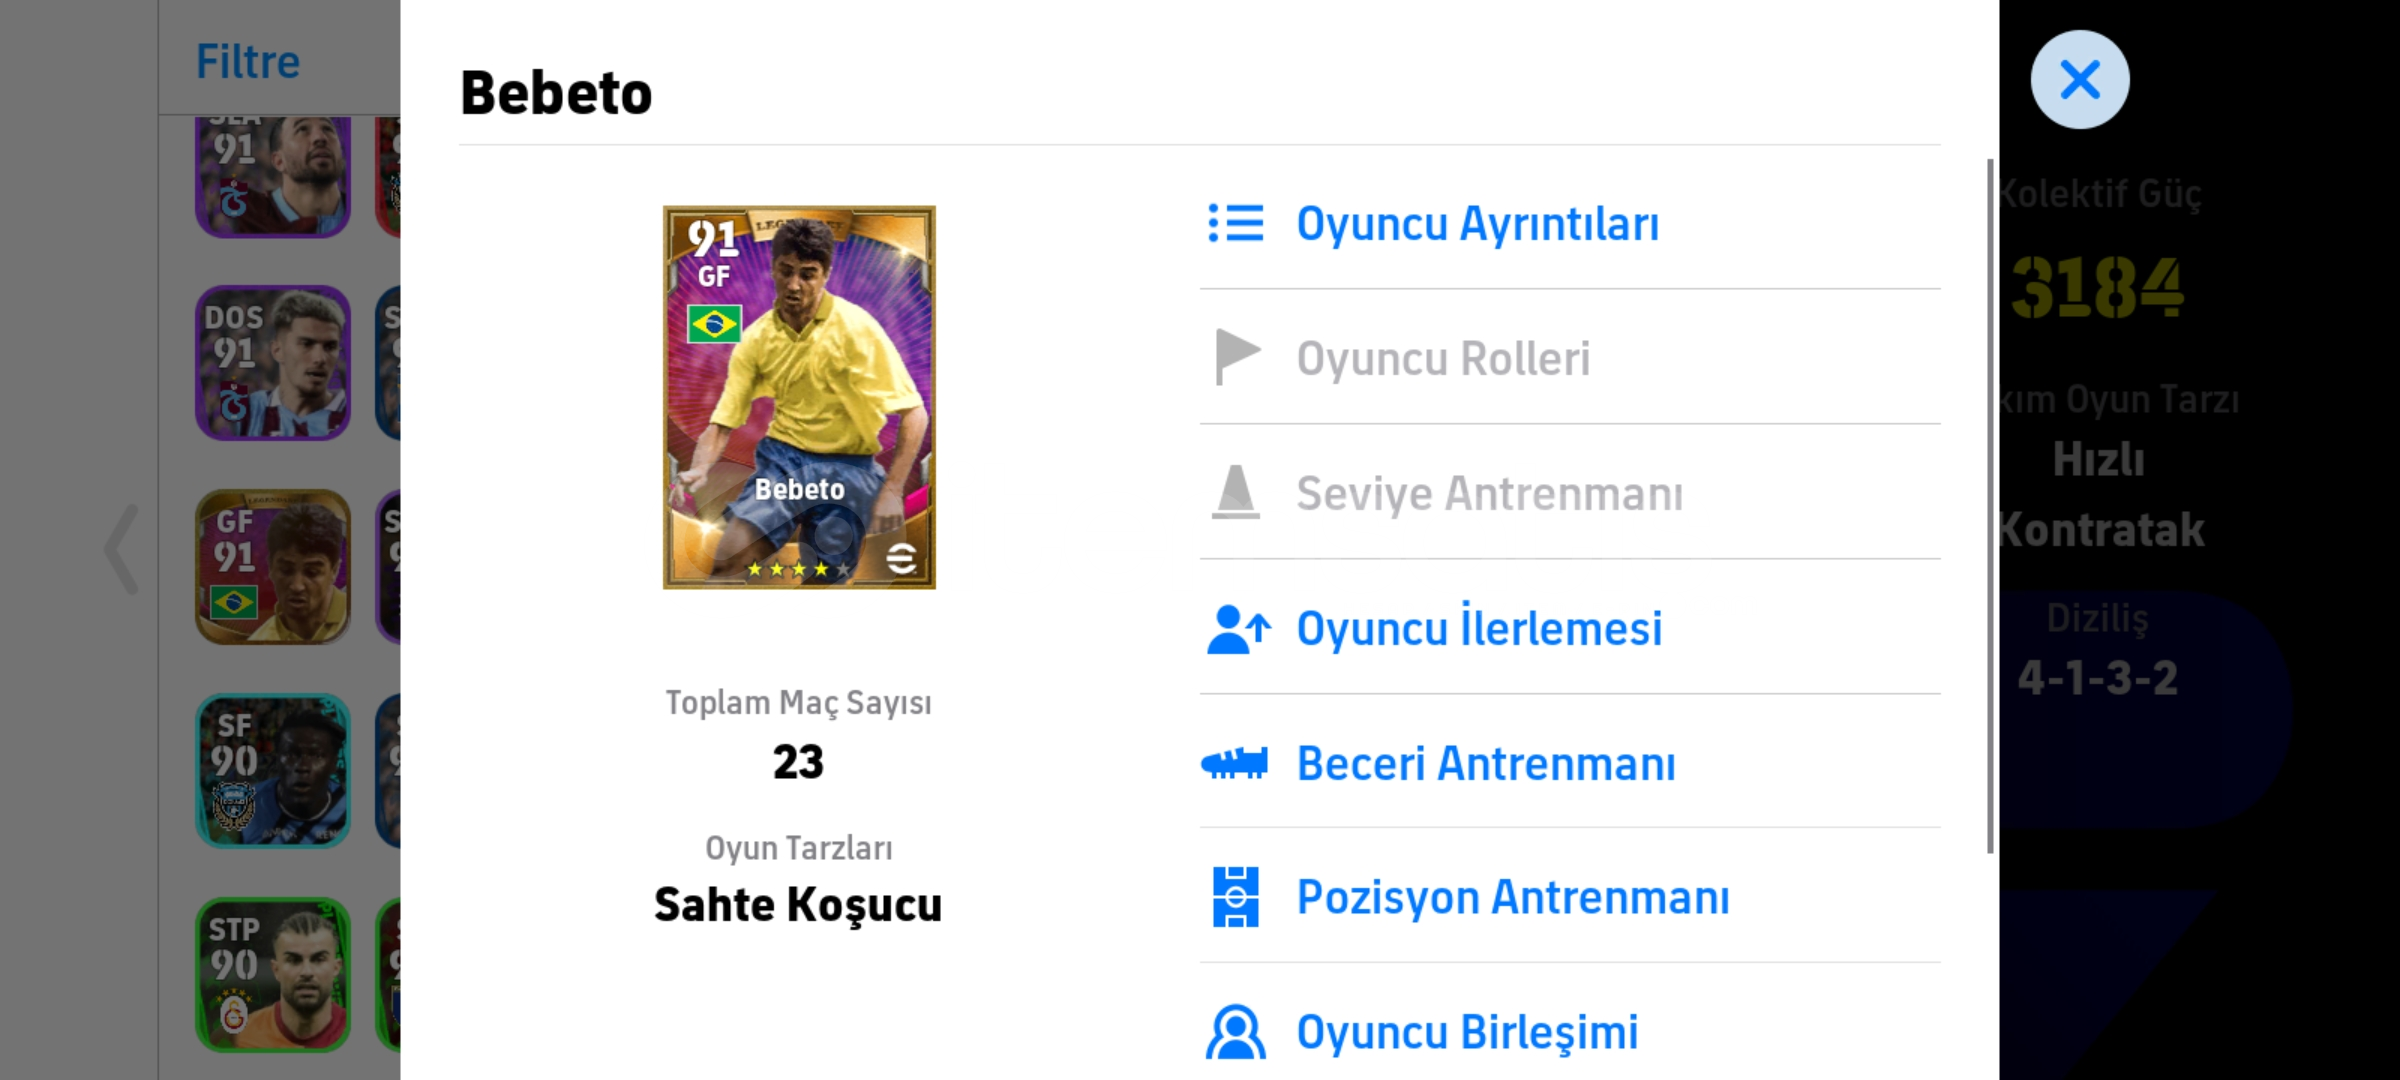Close the Bebeto player dialog
The image size is (2400, 1080).
coord(2079,80)
